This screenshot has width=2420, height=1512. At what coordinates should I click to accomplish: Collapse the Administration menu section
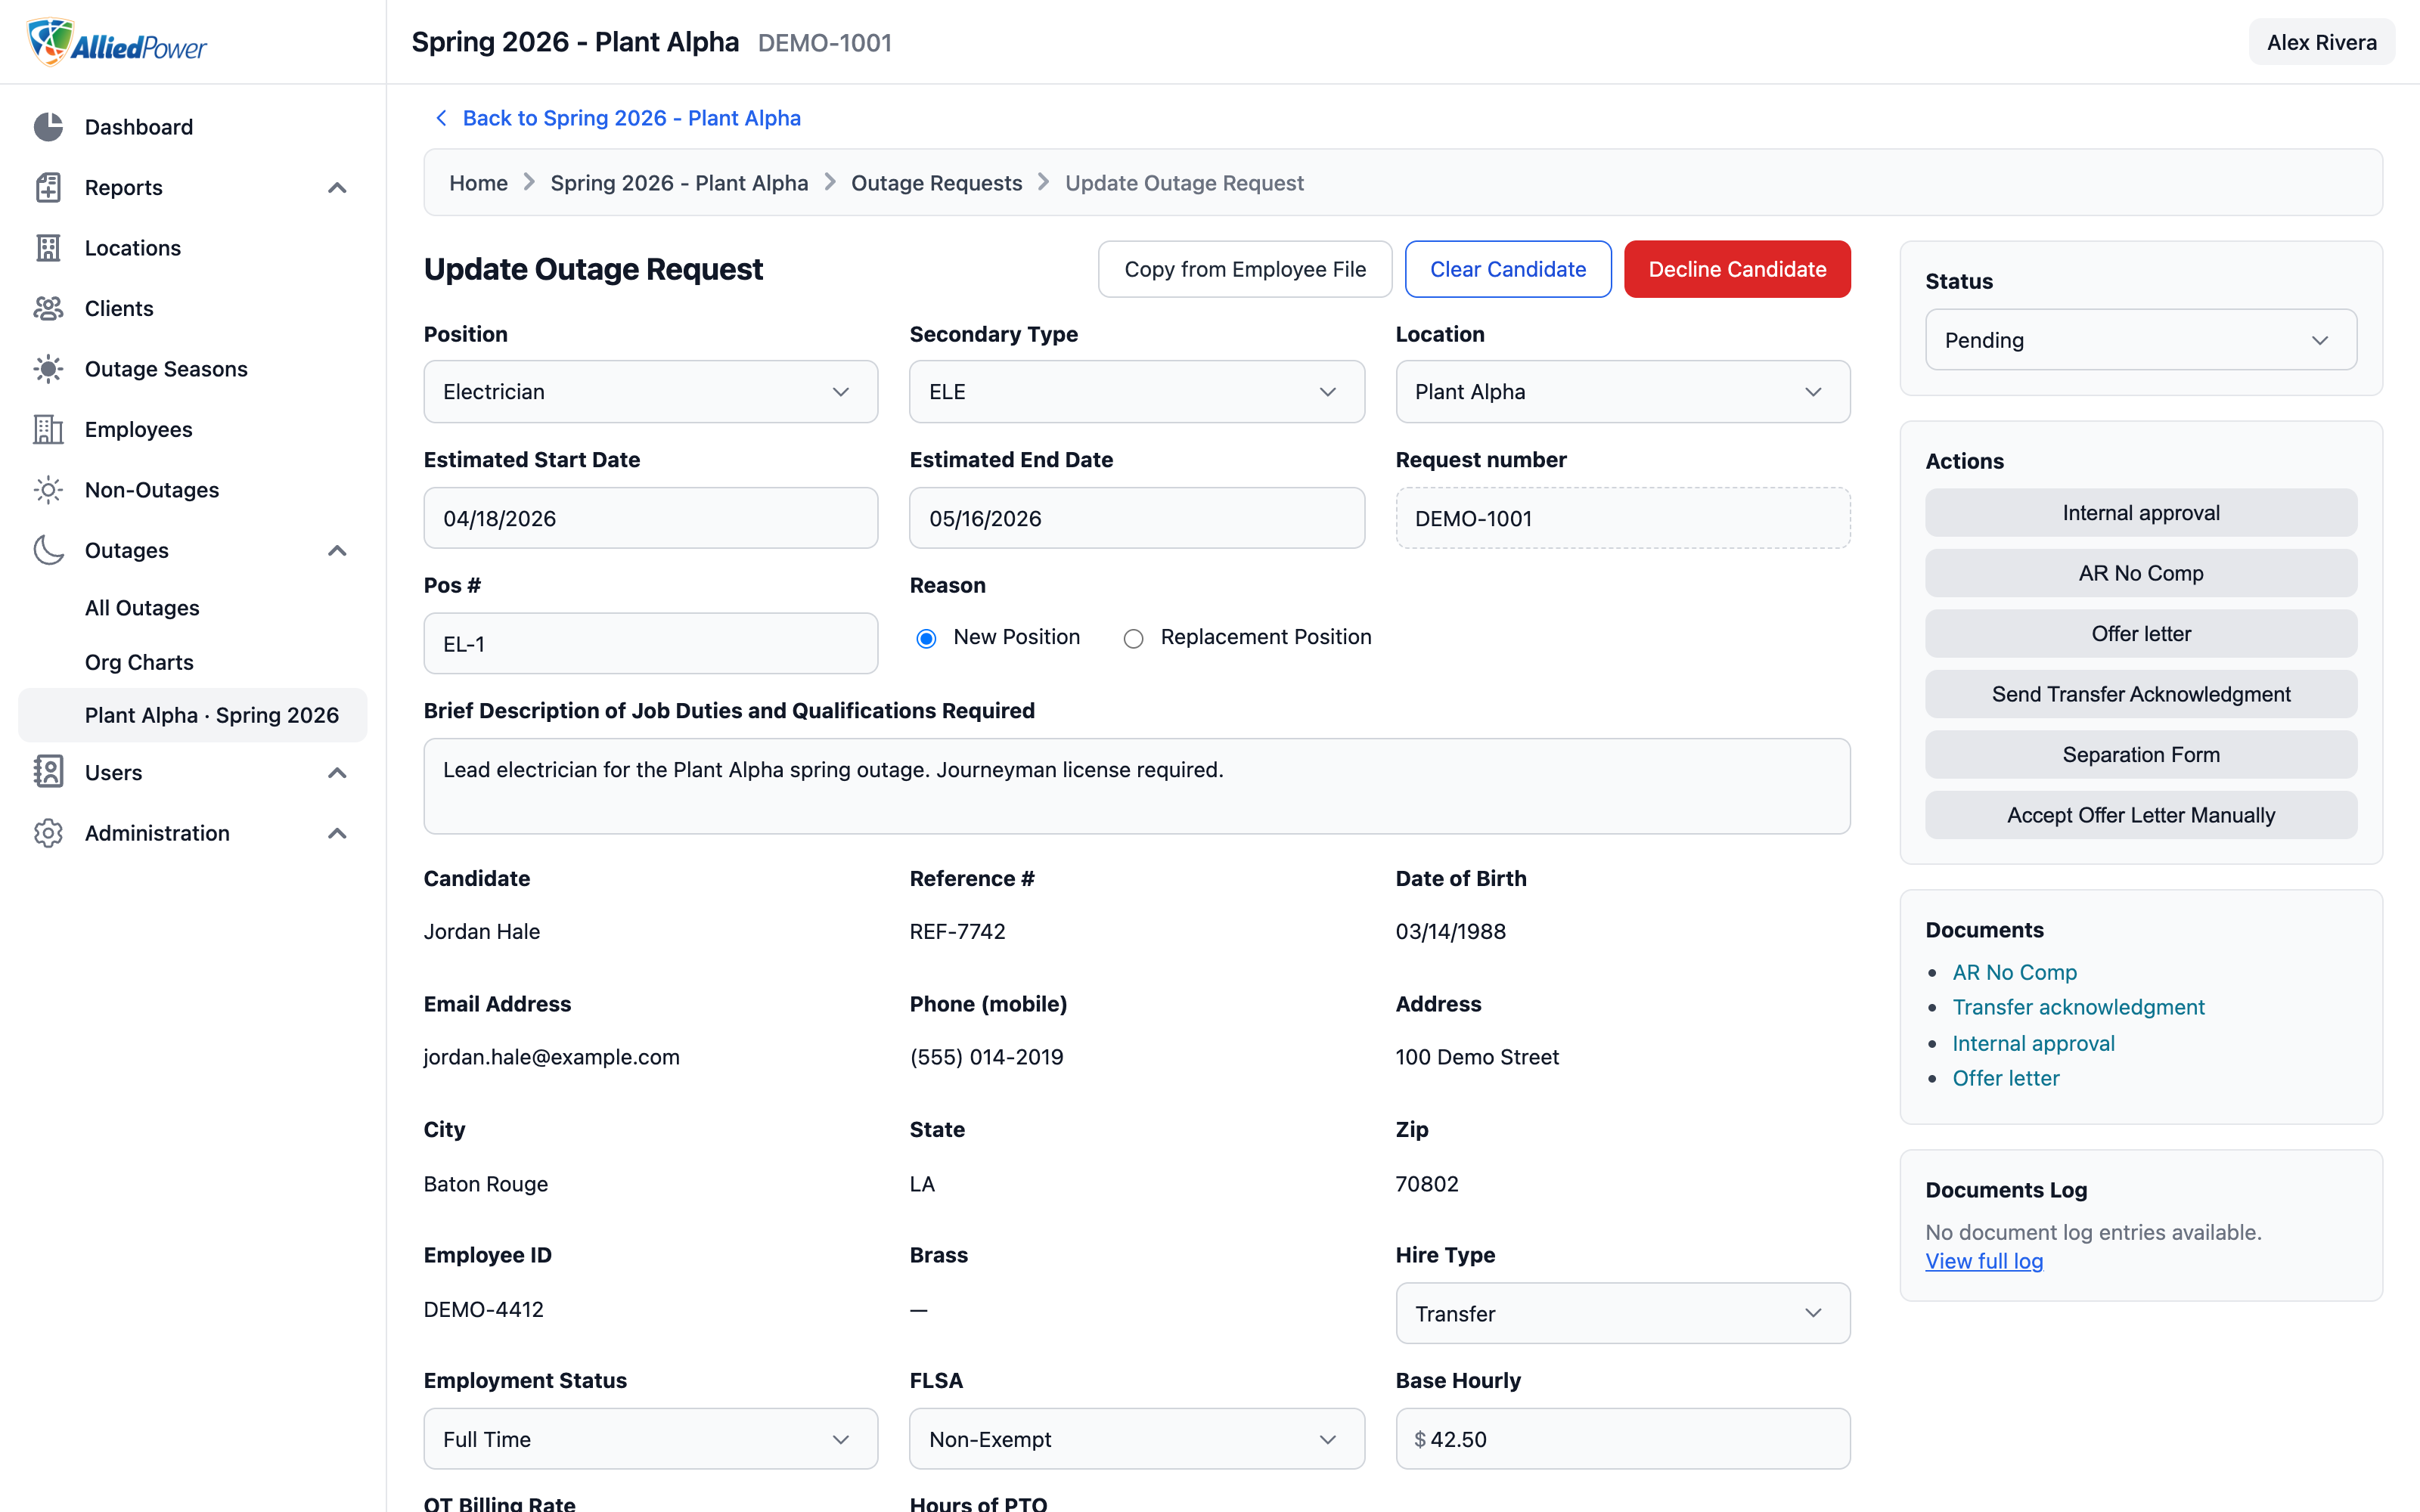[x=338, y=833]
